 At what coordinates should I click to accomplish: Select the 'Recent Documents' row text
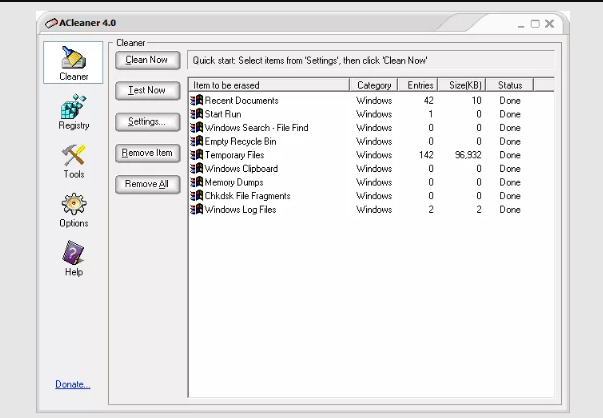[x=241, y=101]
